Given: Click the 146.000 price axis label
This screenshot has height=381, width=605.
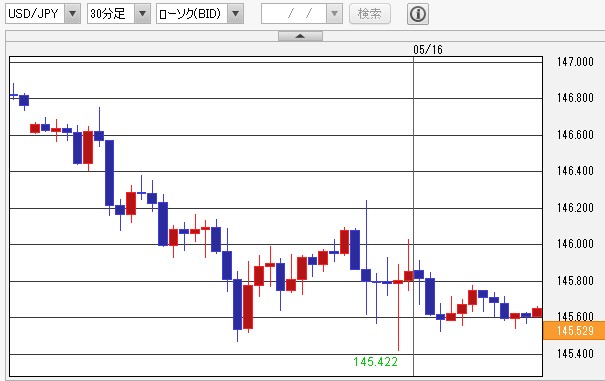Looking at the screenshot, I should tap(575, 244).
